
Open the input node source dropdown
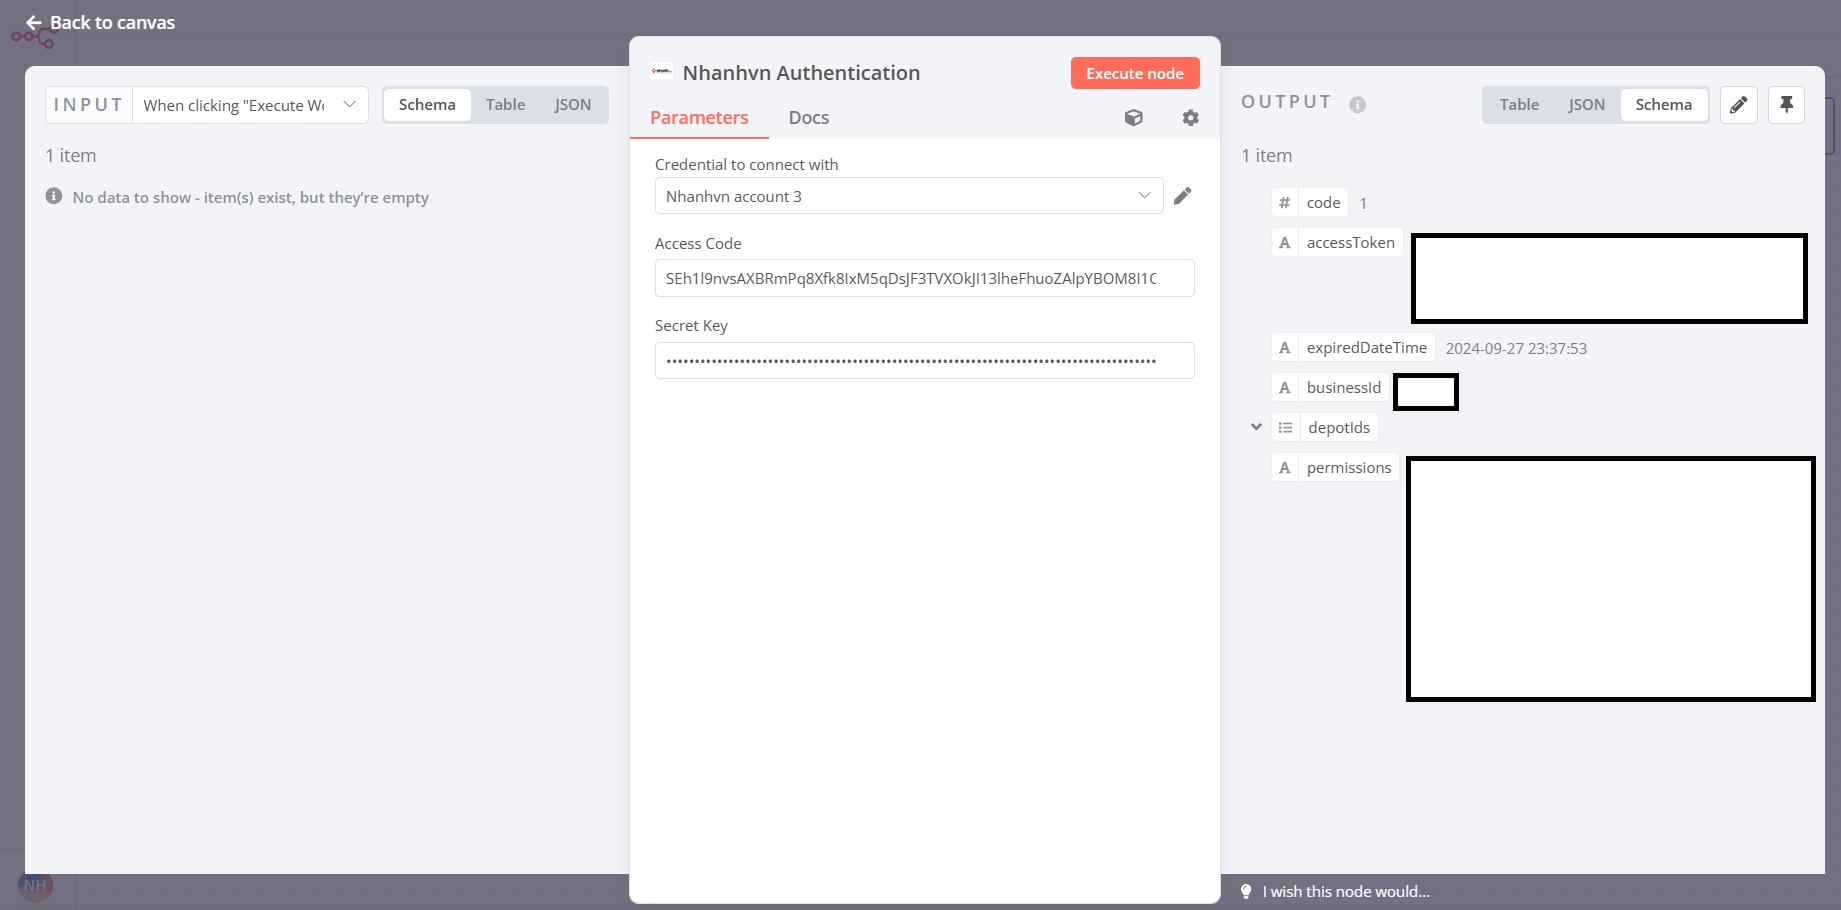[250, 105]
